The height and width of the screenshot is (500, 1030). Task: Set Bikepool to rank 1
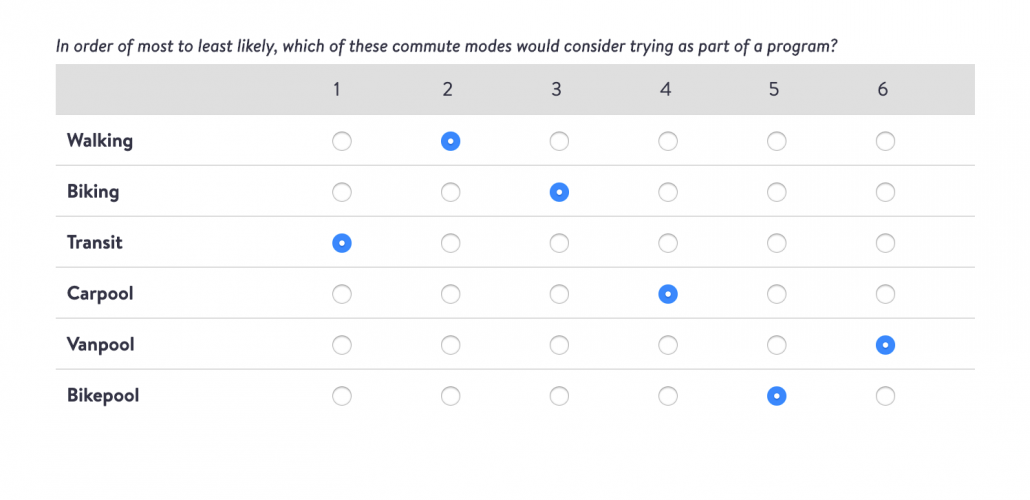(342, 396)
